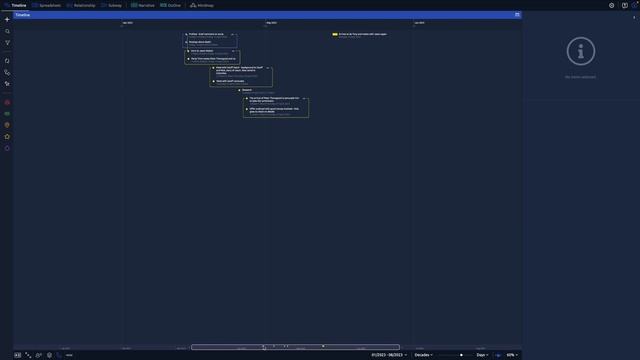
Task: Collapse the fourth event group box
Action: (304, 98)
